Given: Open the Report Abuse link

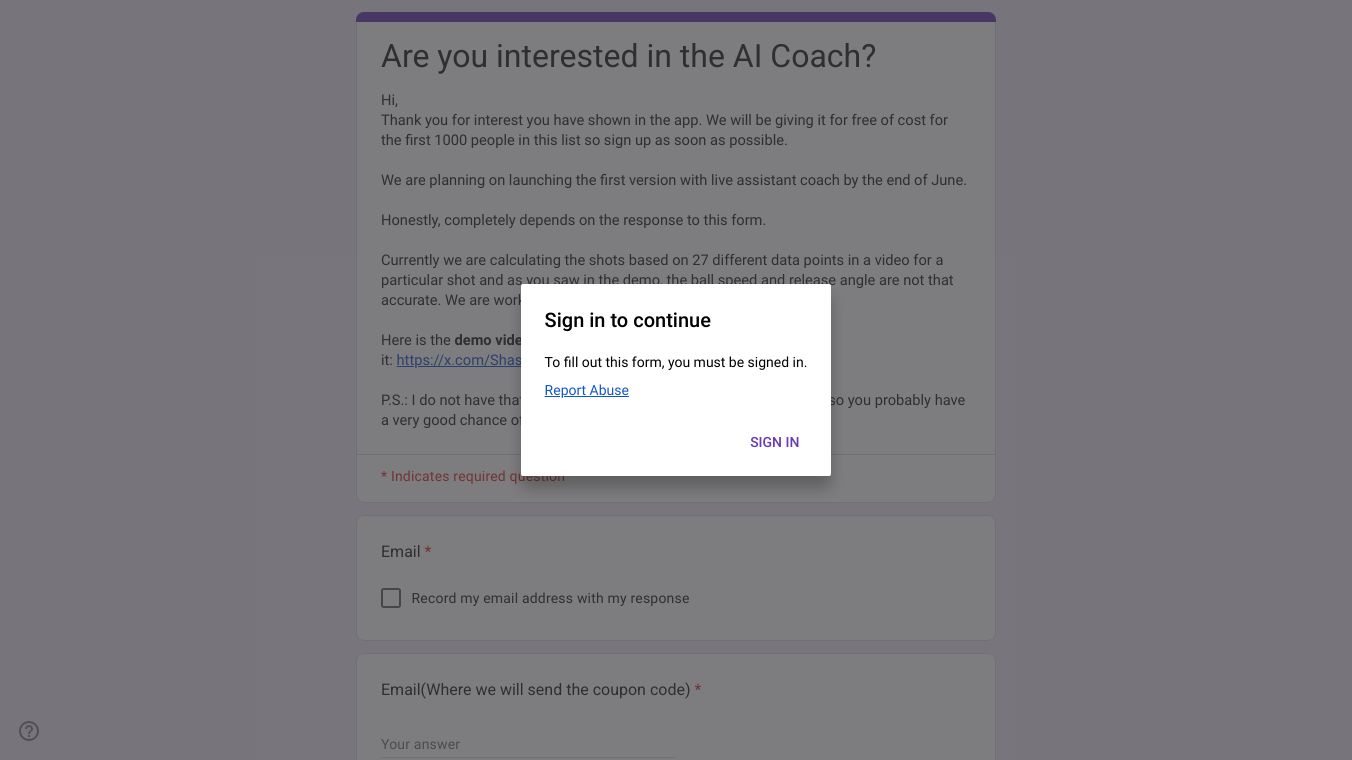Looking at the screenshot, I should pyautogui.click(x=586, y=390).
